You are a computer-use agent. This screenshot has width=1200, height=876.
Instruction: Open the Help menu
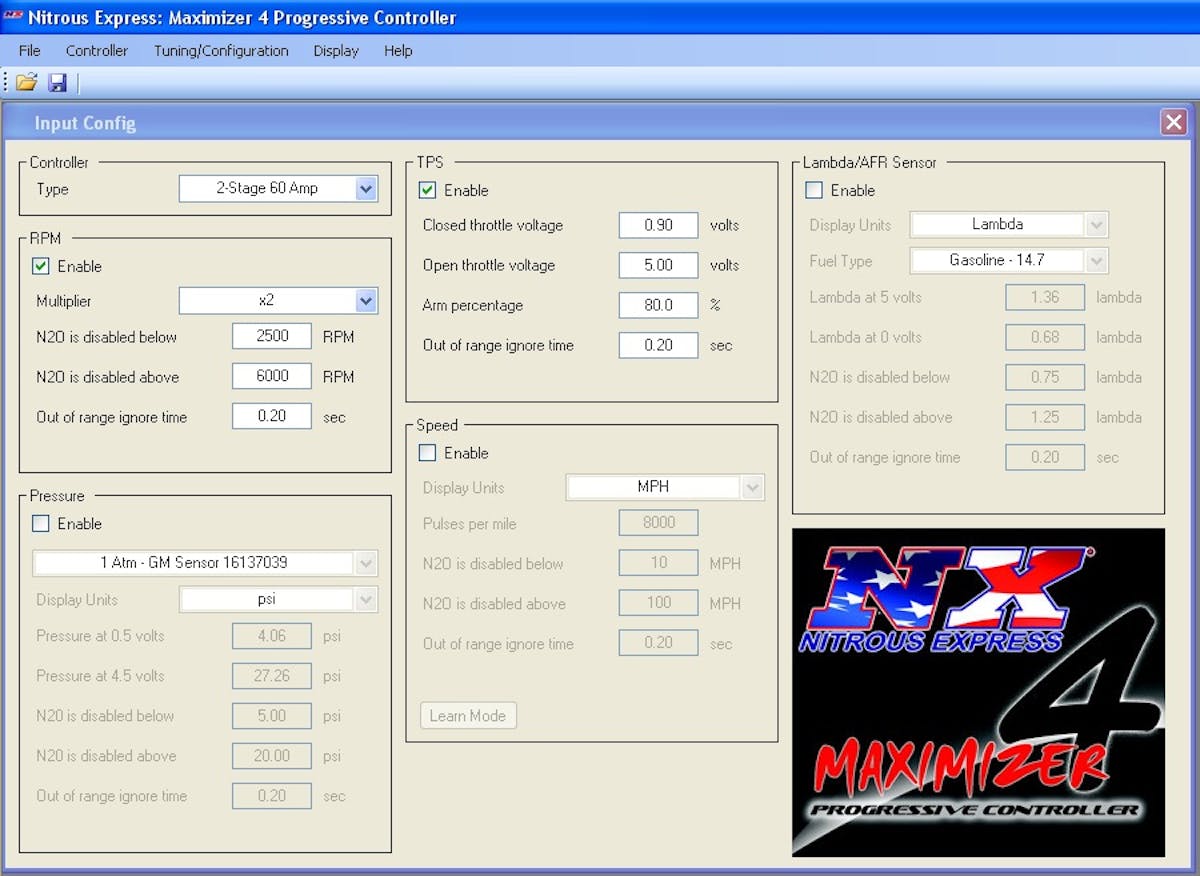398,51
